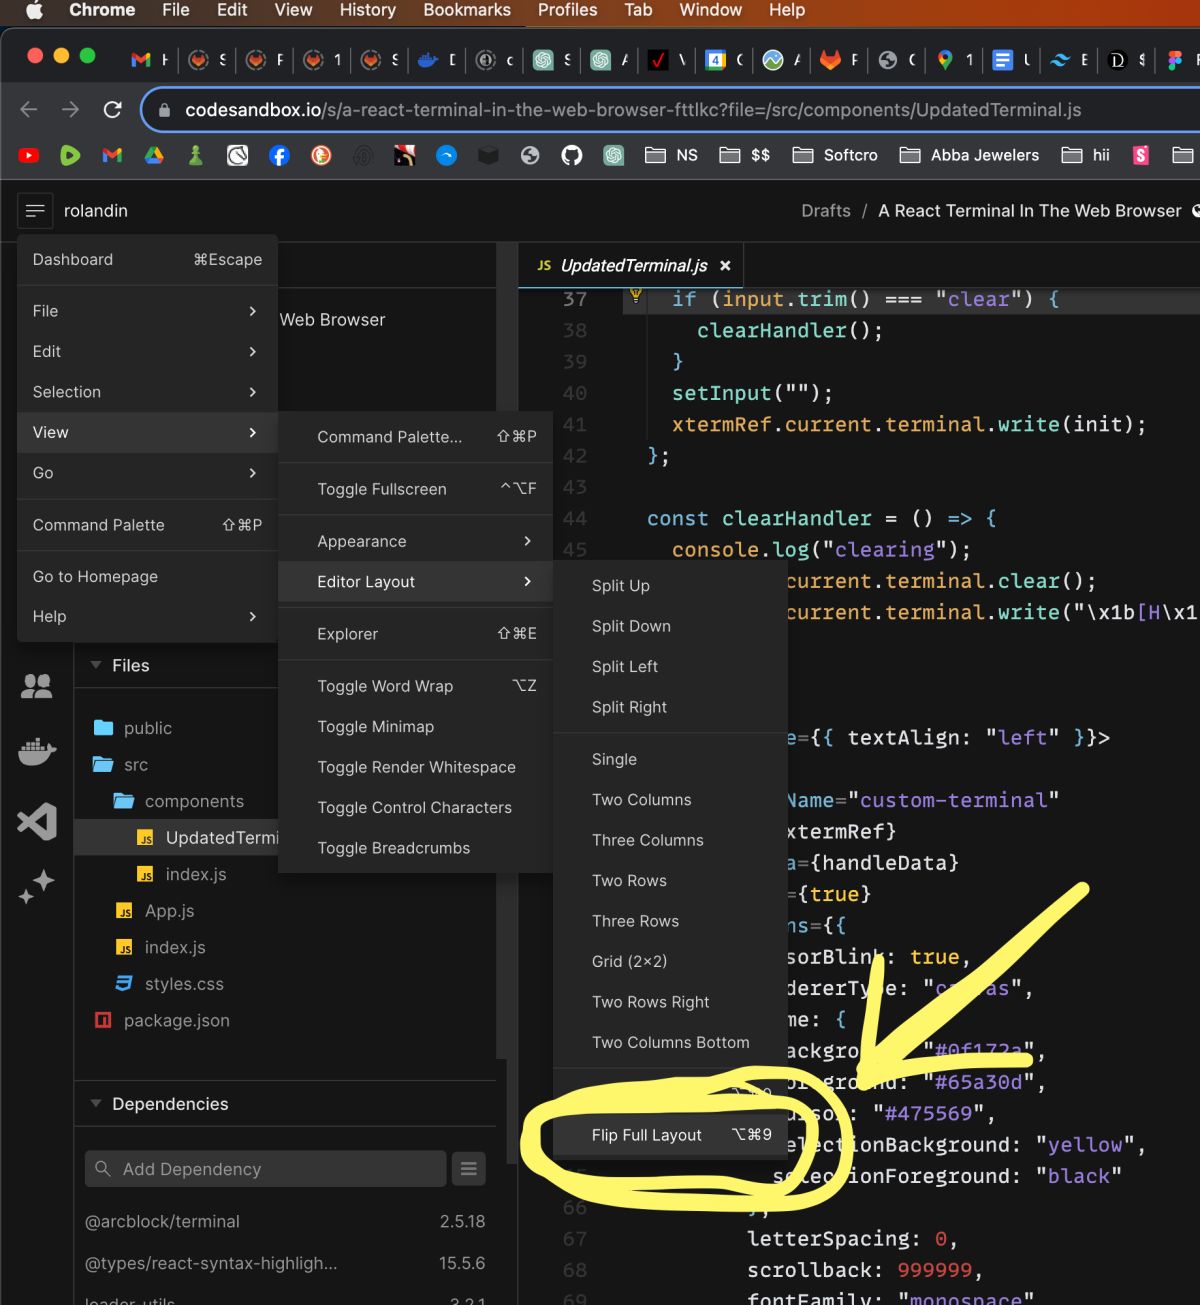The image size is (1200, 1305).
Task: Switch to the Google Maps browser tab
Action: 954,60
